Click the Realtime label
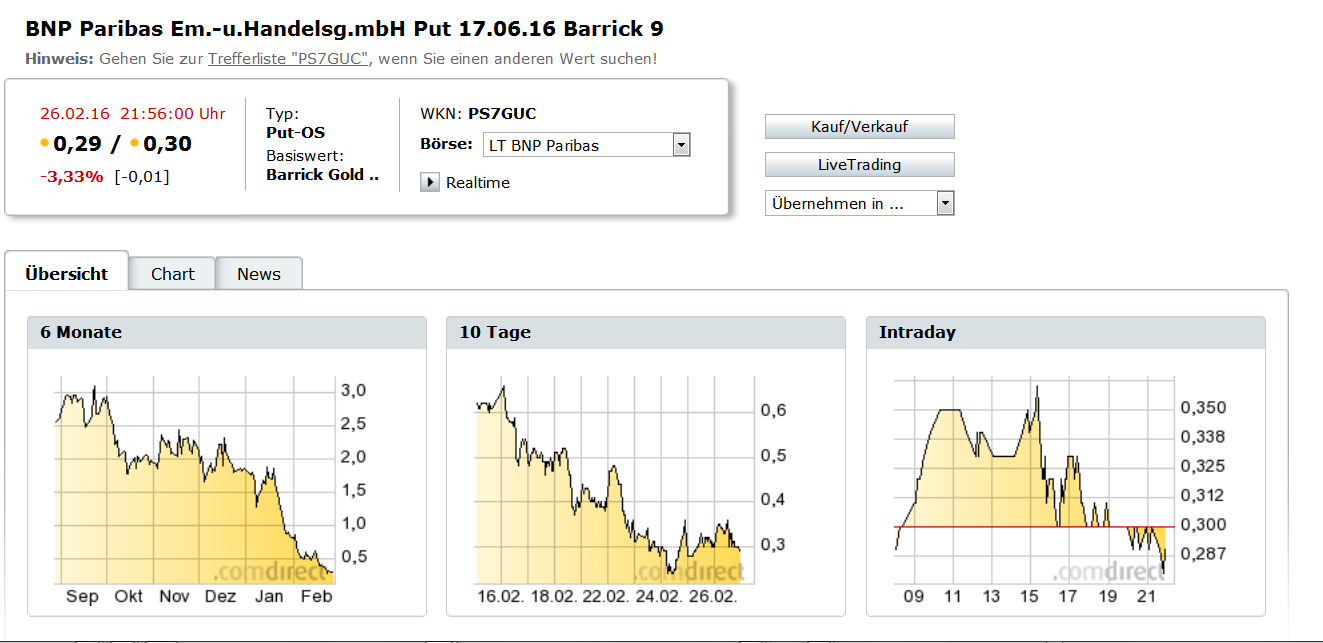 point(478,183)
